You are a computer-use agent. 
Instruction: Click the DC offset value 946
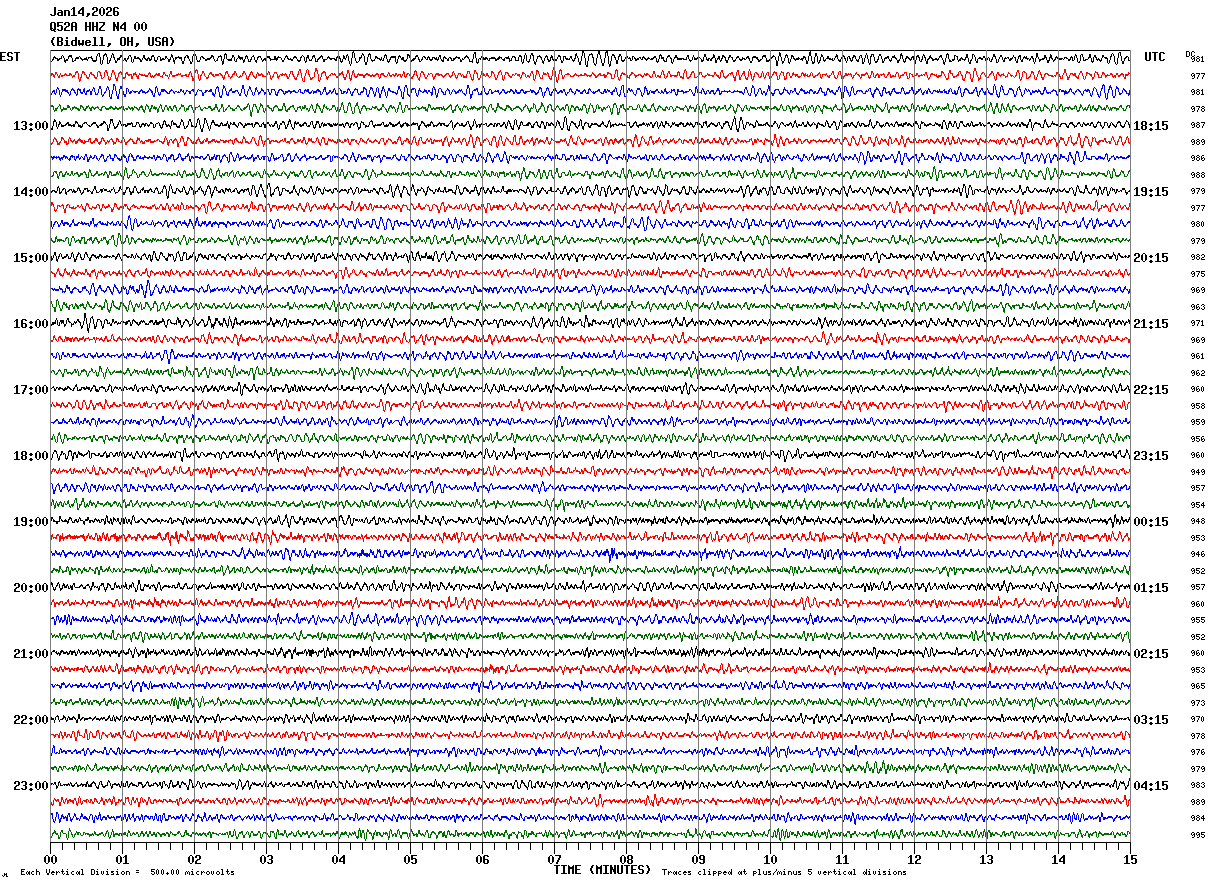point(1197,555)
